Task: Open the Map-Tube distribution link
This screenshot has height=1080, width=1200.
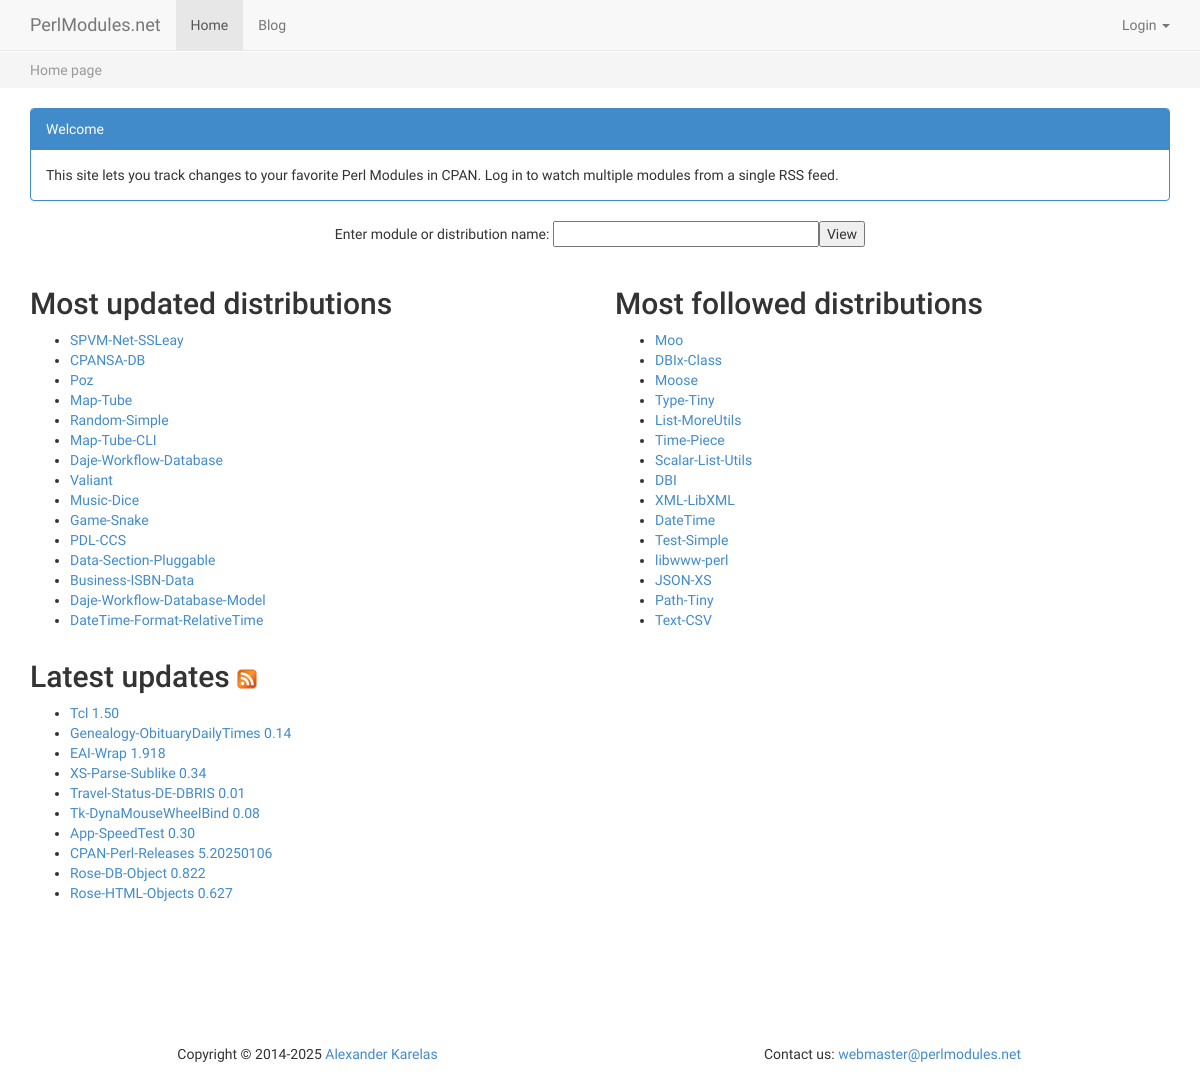Action: 101,400
